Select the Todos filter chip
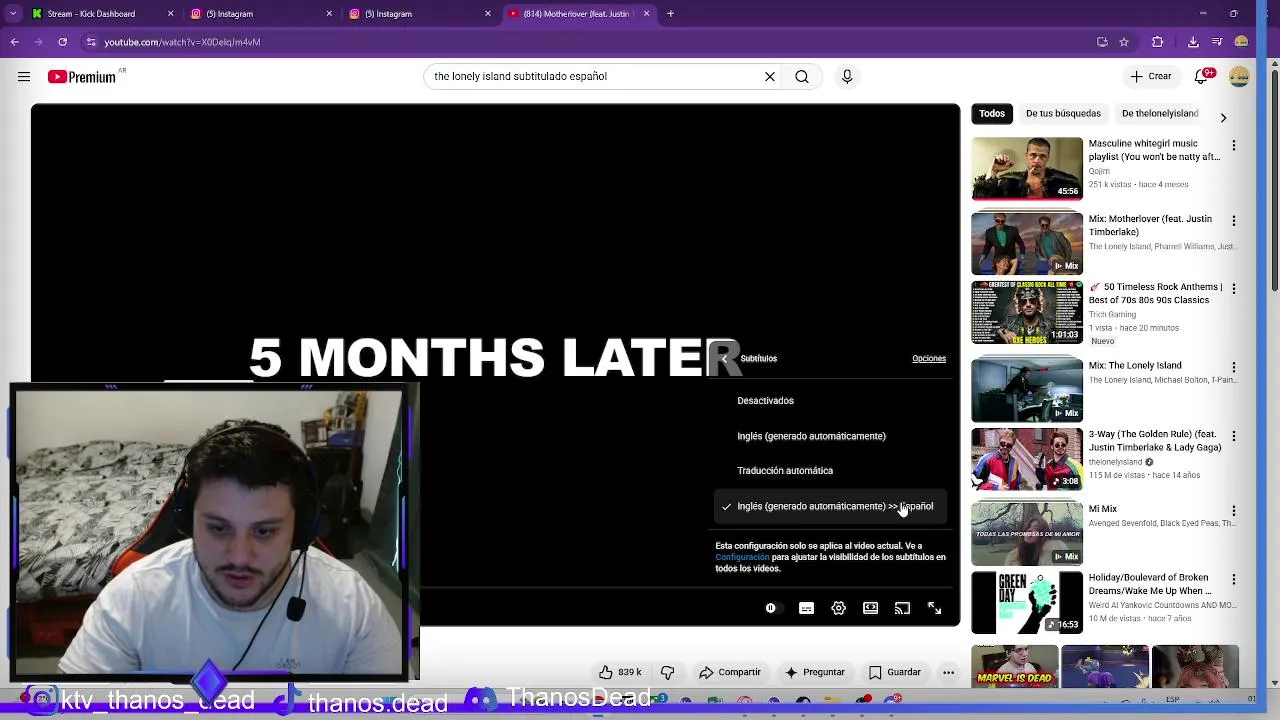Image resolution: width=1280 pixels, height=720 pixels. [992, 113]
